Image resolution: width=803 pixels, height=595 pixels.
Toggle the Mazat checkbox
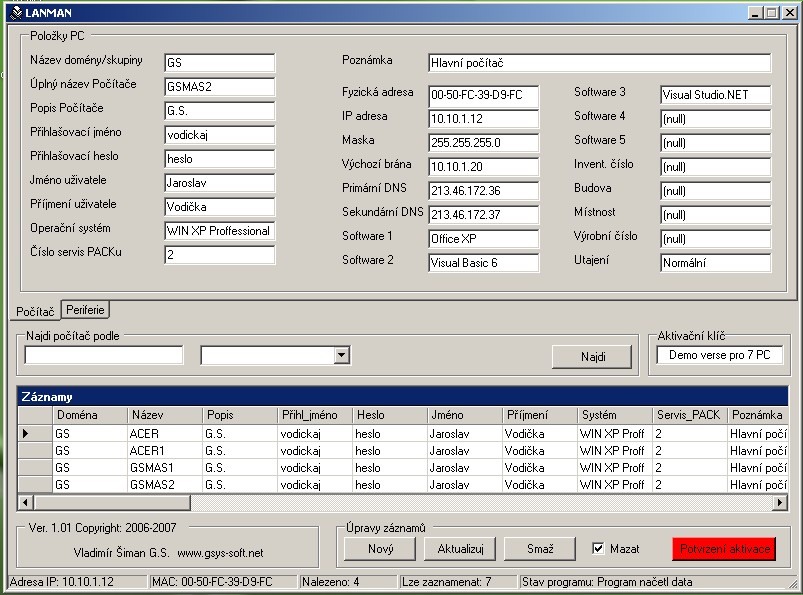pos(598,549)
